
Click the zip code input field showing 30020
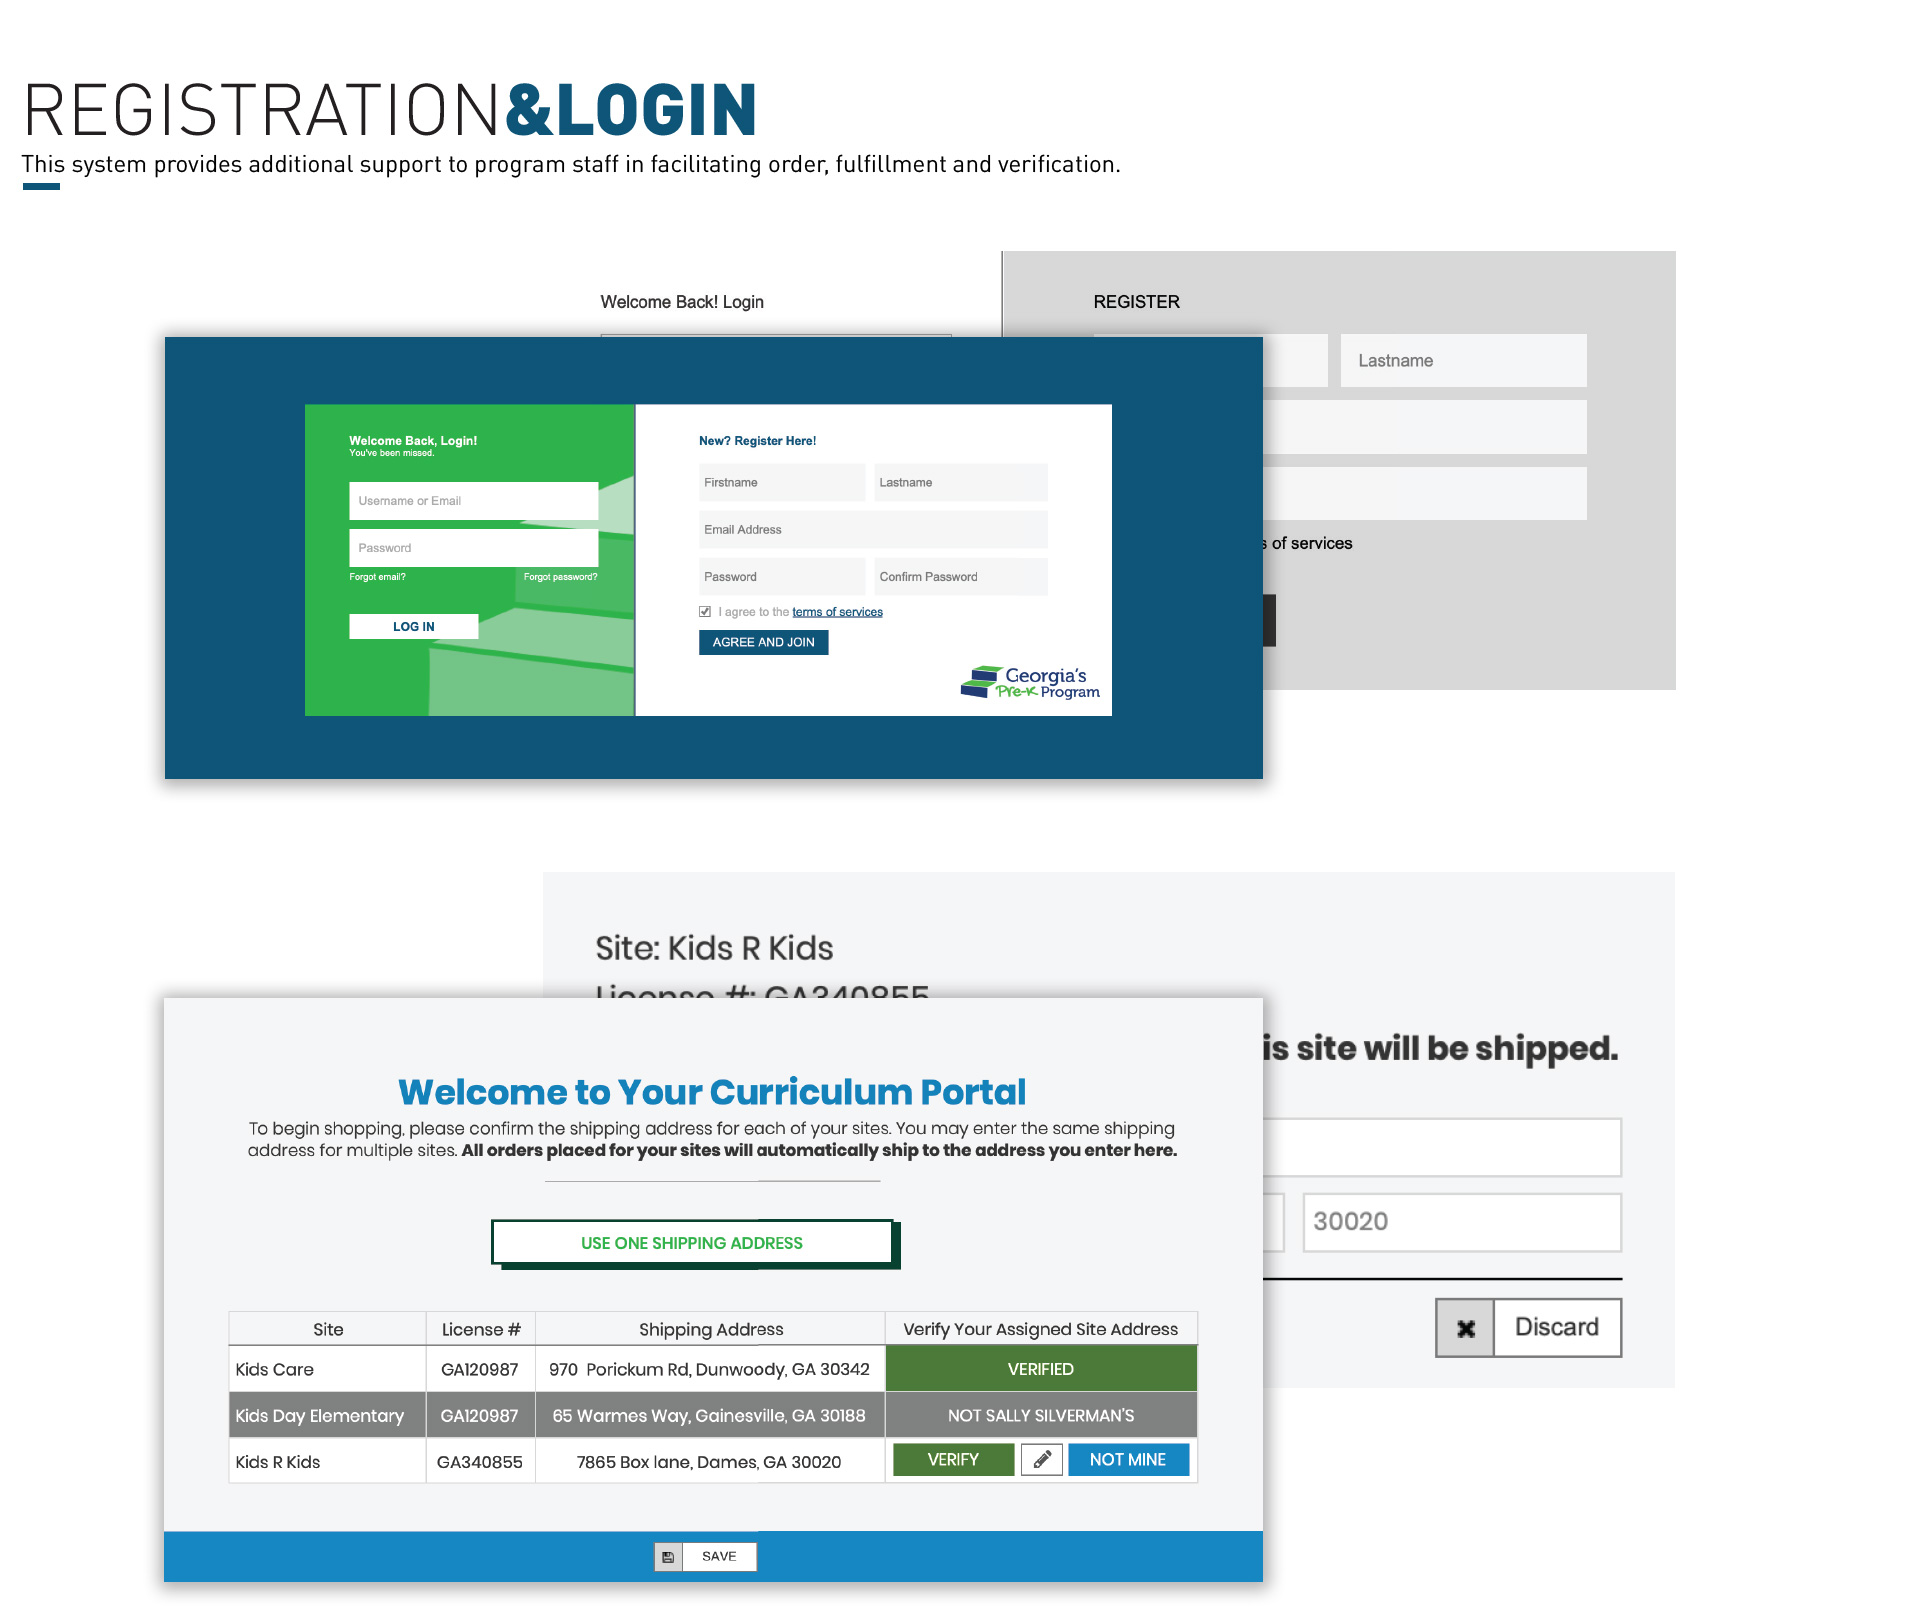click(x=1458, y=1220)
